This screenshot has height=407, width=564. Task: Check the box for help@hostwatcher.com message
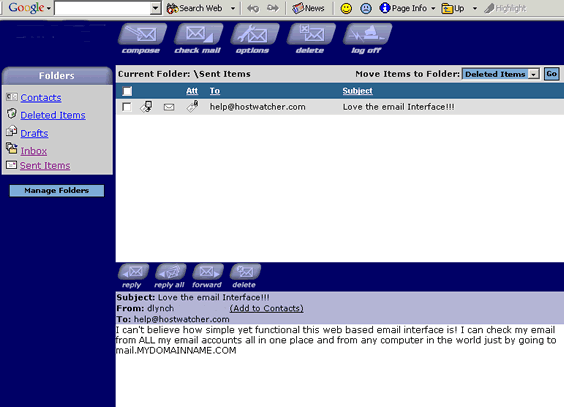tap(127, 107)
